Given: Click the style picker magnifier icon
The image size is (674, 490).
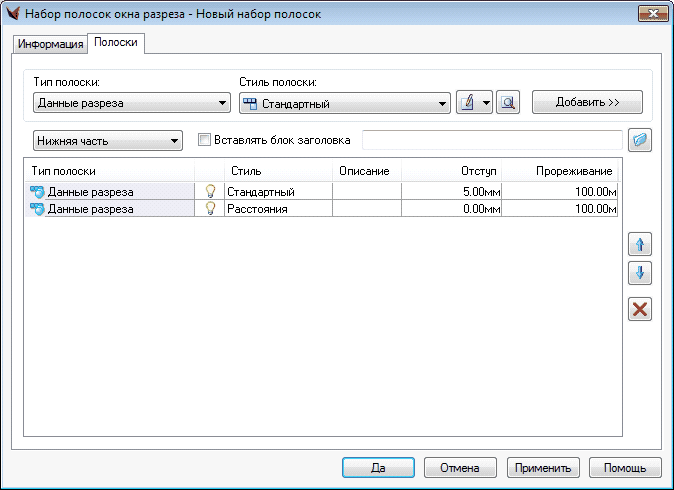Looking at the screenshot, I should [508, 103].
